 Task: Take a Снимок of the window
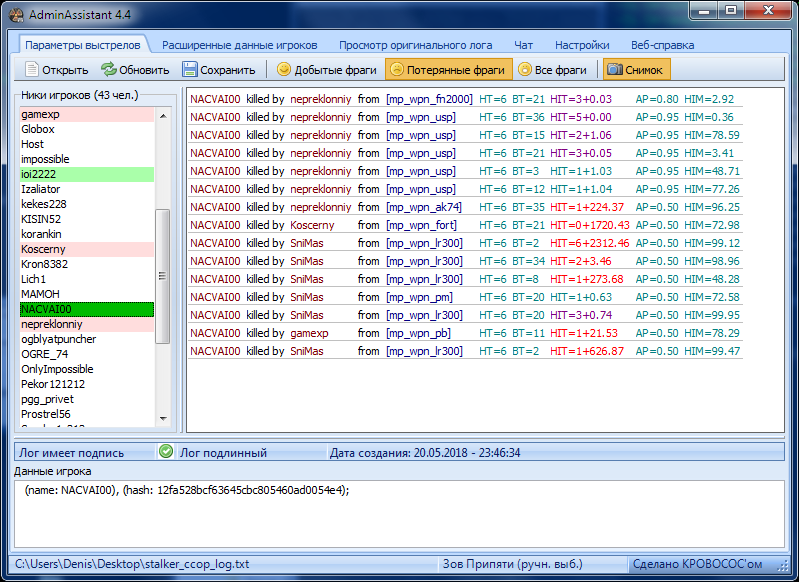coord(636,69)
